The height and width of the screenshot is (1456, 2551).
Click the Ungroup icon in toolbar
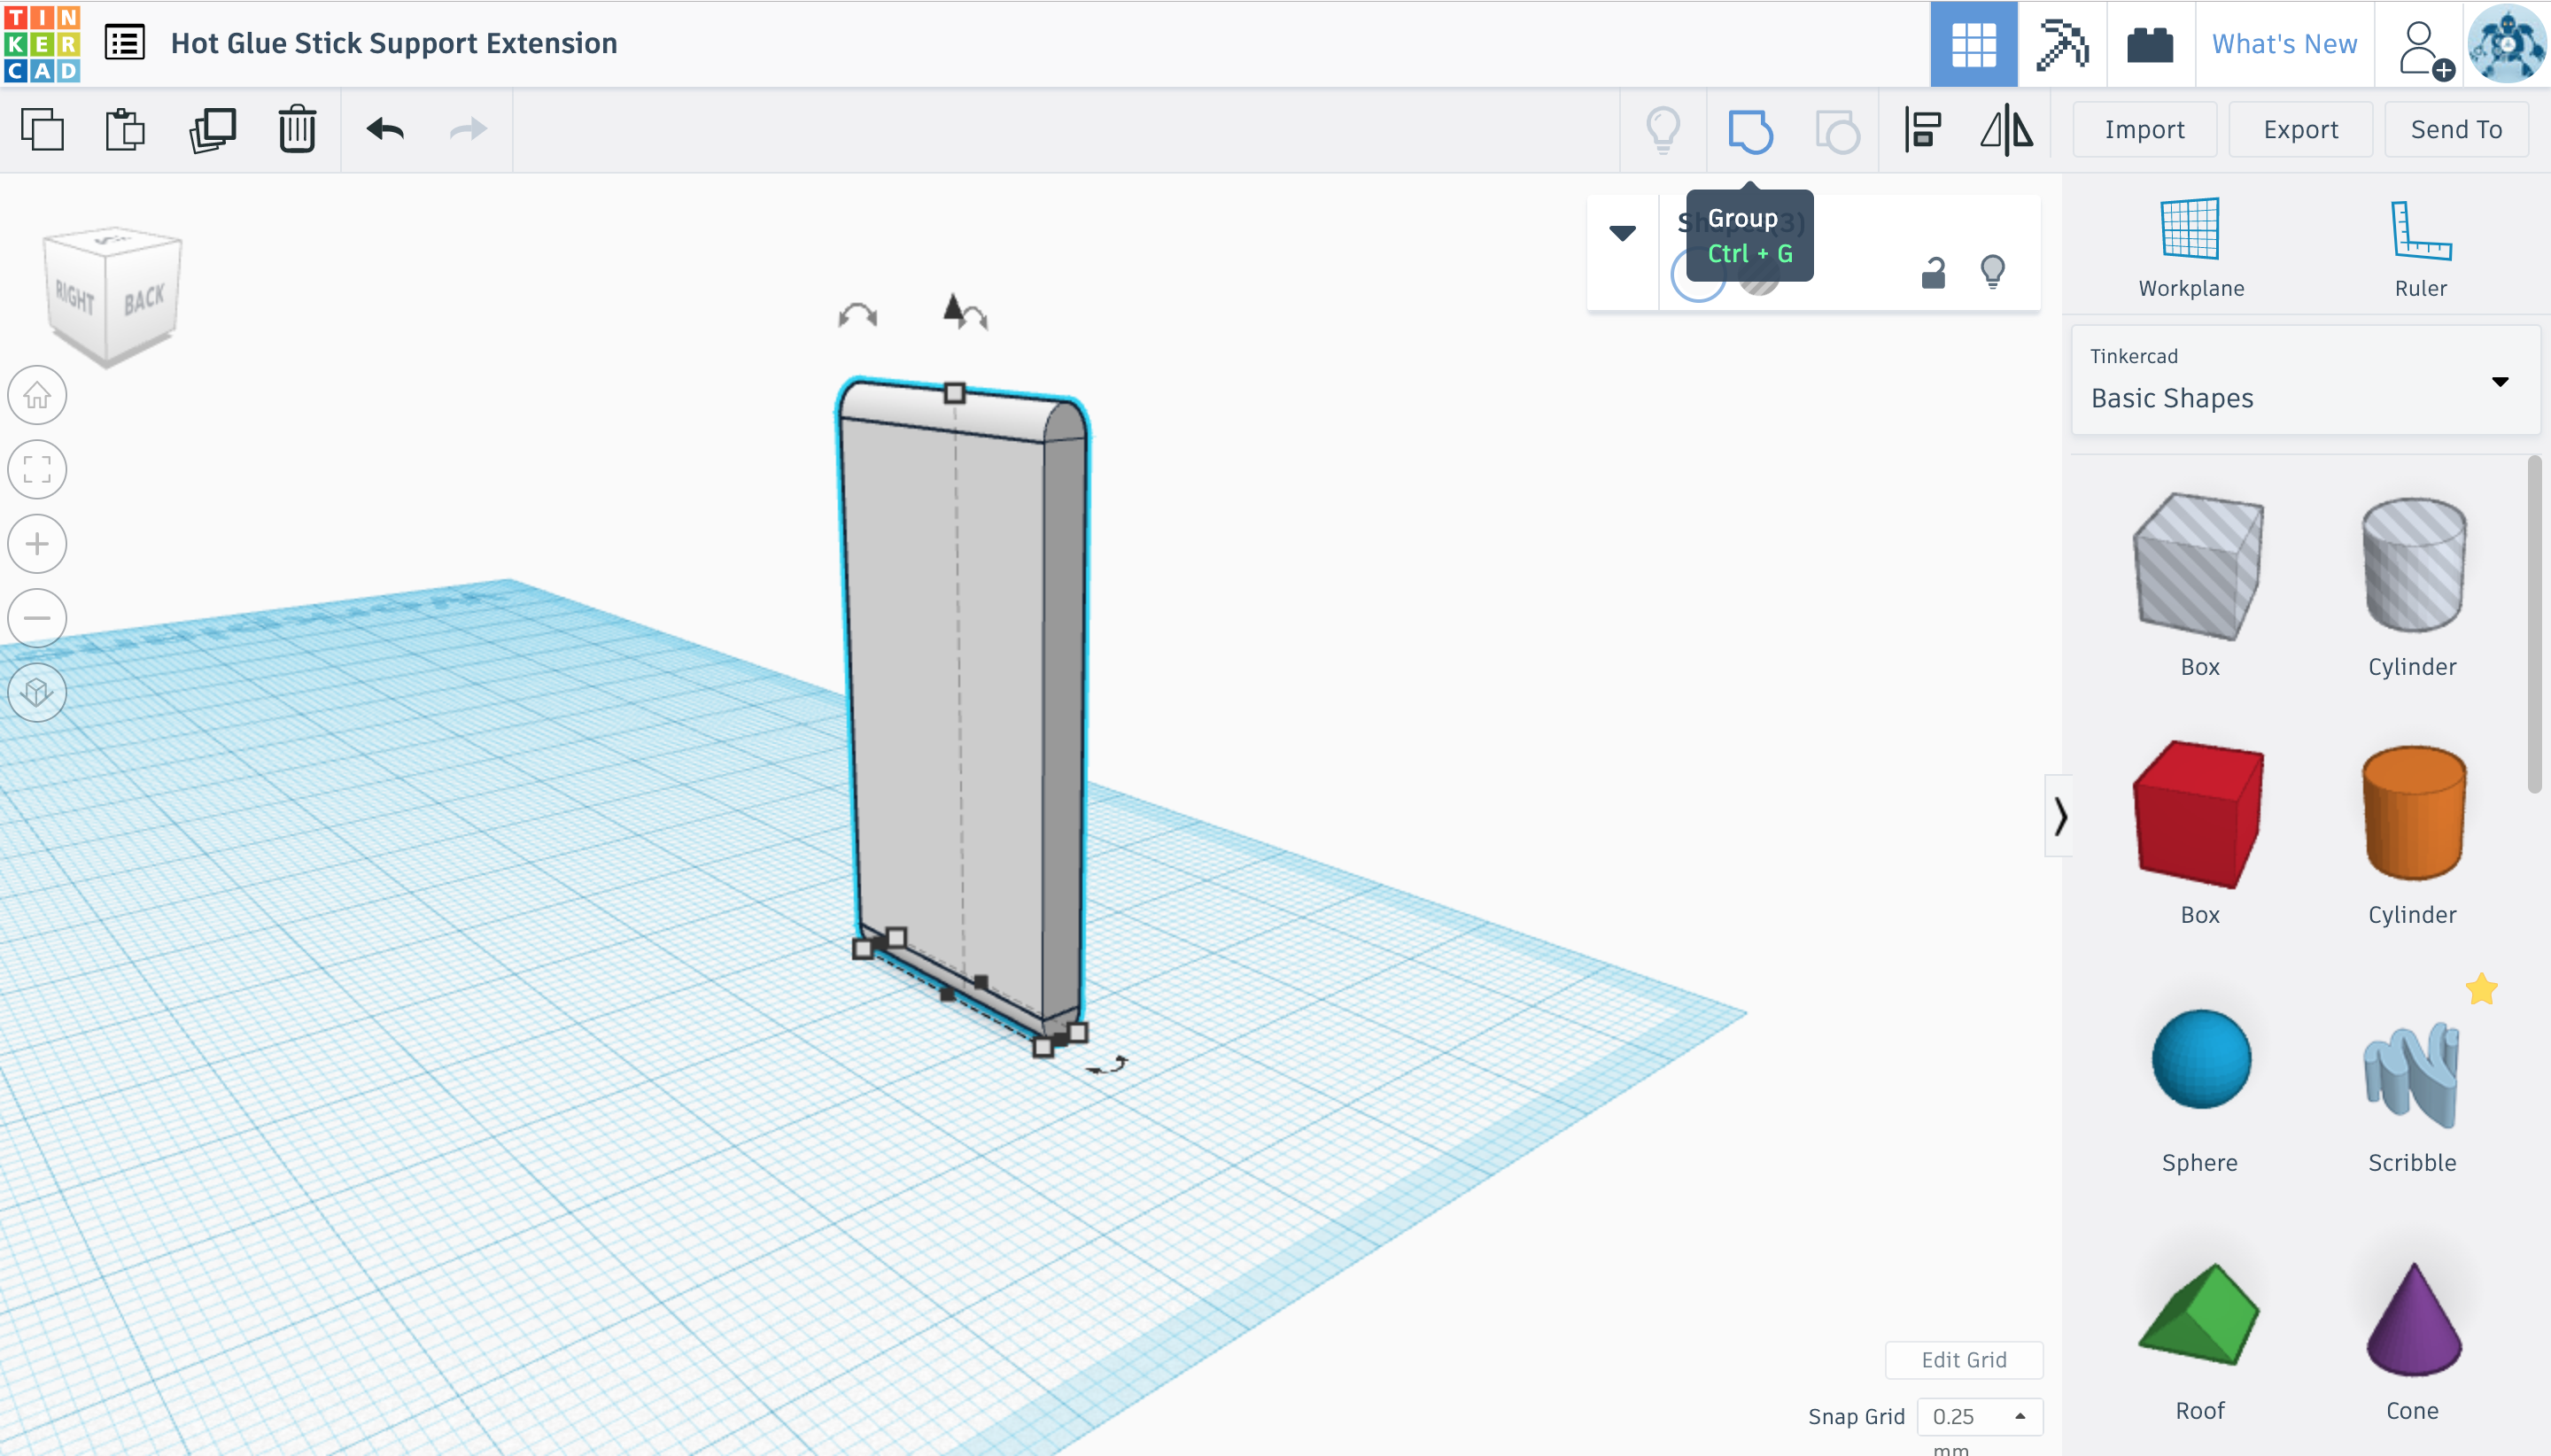(1837, 130)
